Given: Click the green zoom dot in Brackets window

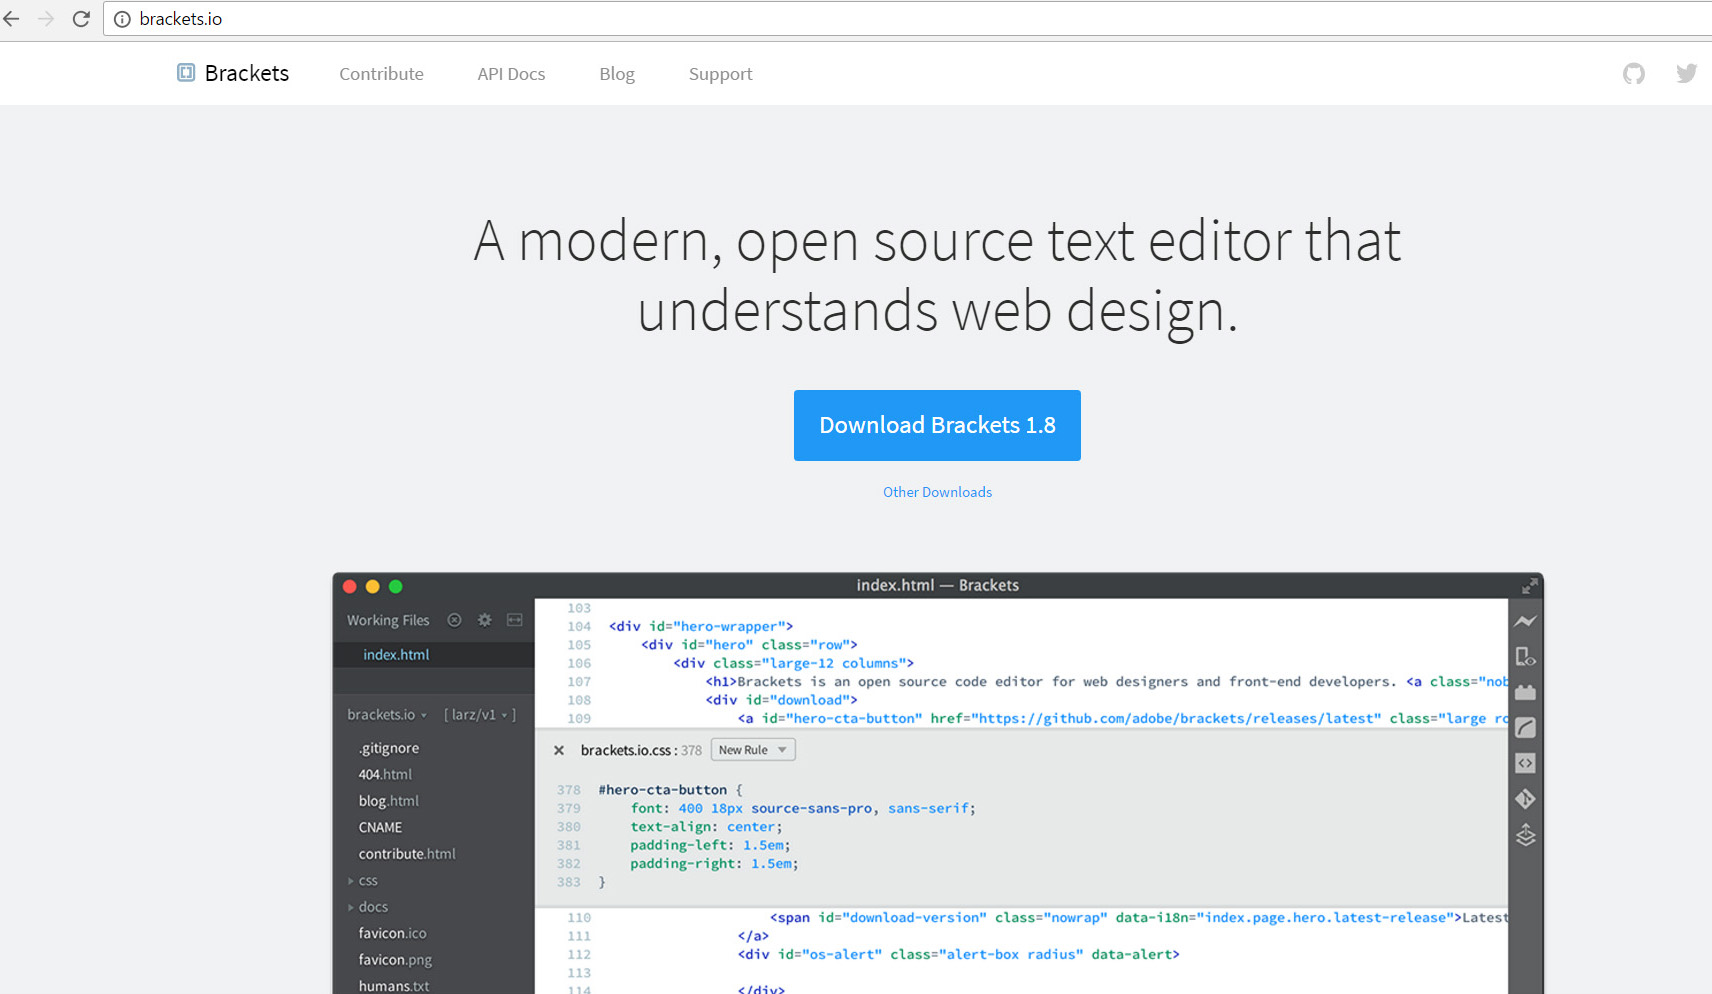Looking at the screenshot, I should pos(396,587).
